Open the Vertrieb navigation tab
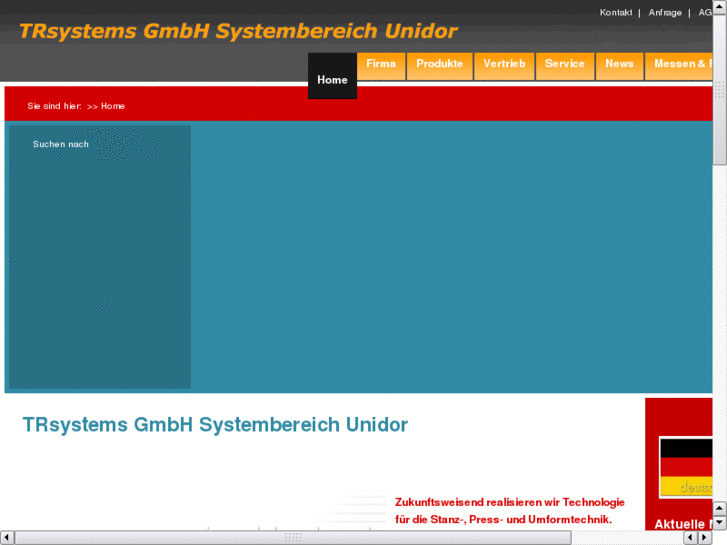This screenshot has width=727, height=545. tap(504, 66)
